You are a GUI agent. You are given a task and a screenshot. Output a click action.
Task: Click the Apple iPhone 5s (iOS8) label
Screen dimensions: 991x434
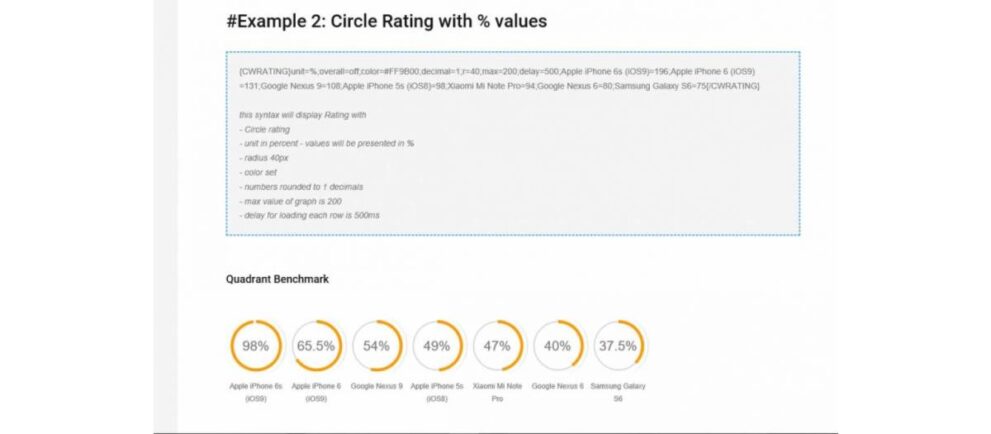(x=437, y=392)
